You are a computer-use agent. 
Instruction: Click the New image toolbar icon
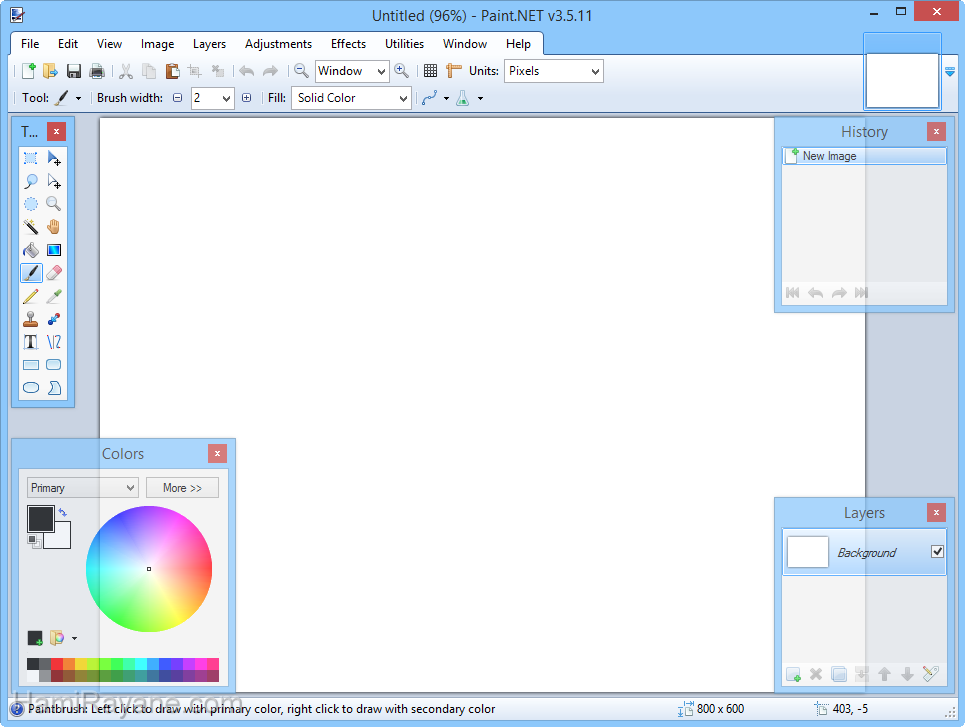pyautogui.click(x=28, y=71)
